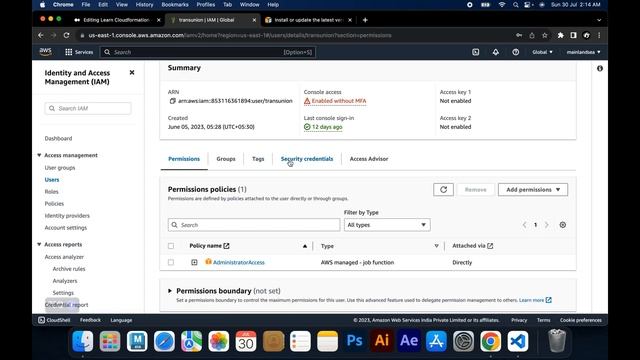Open Cookie preferences in the footer
The width and height of the screenshot is (640, 360).
click(x=580, y=320)
